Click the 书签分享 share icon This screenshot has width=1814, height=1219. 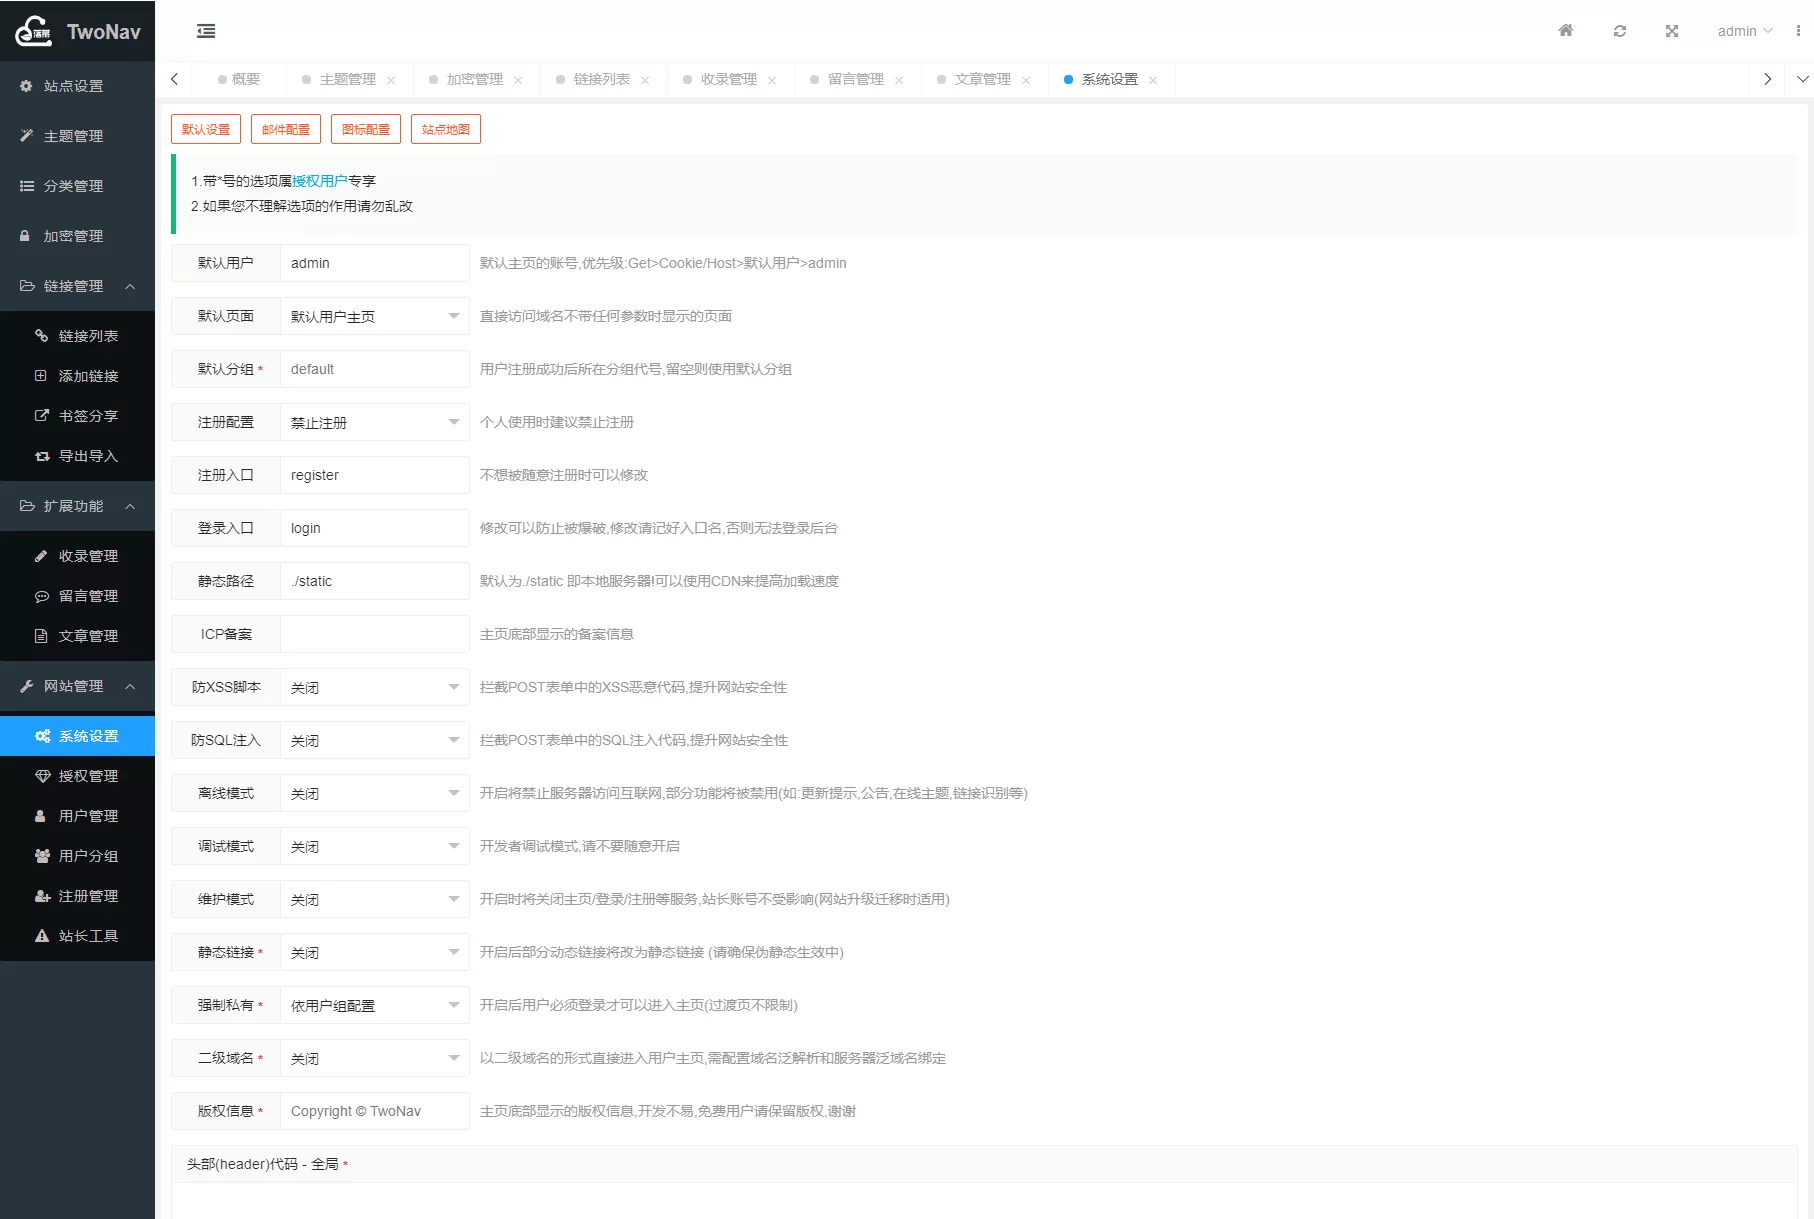click(x=41, y=416)
